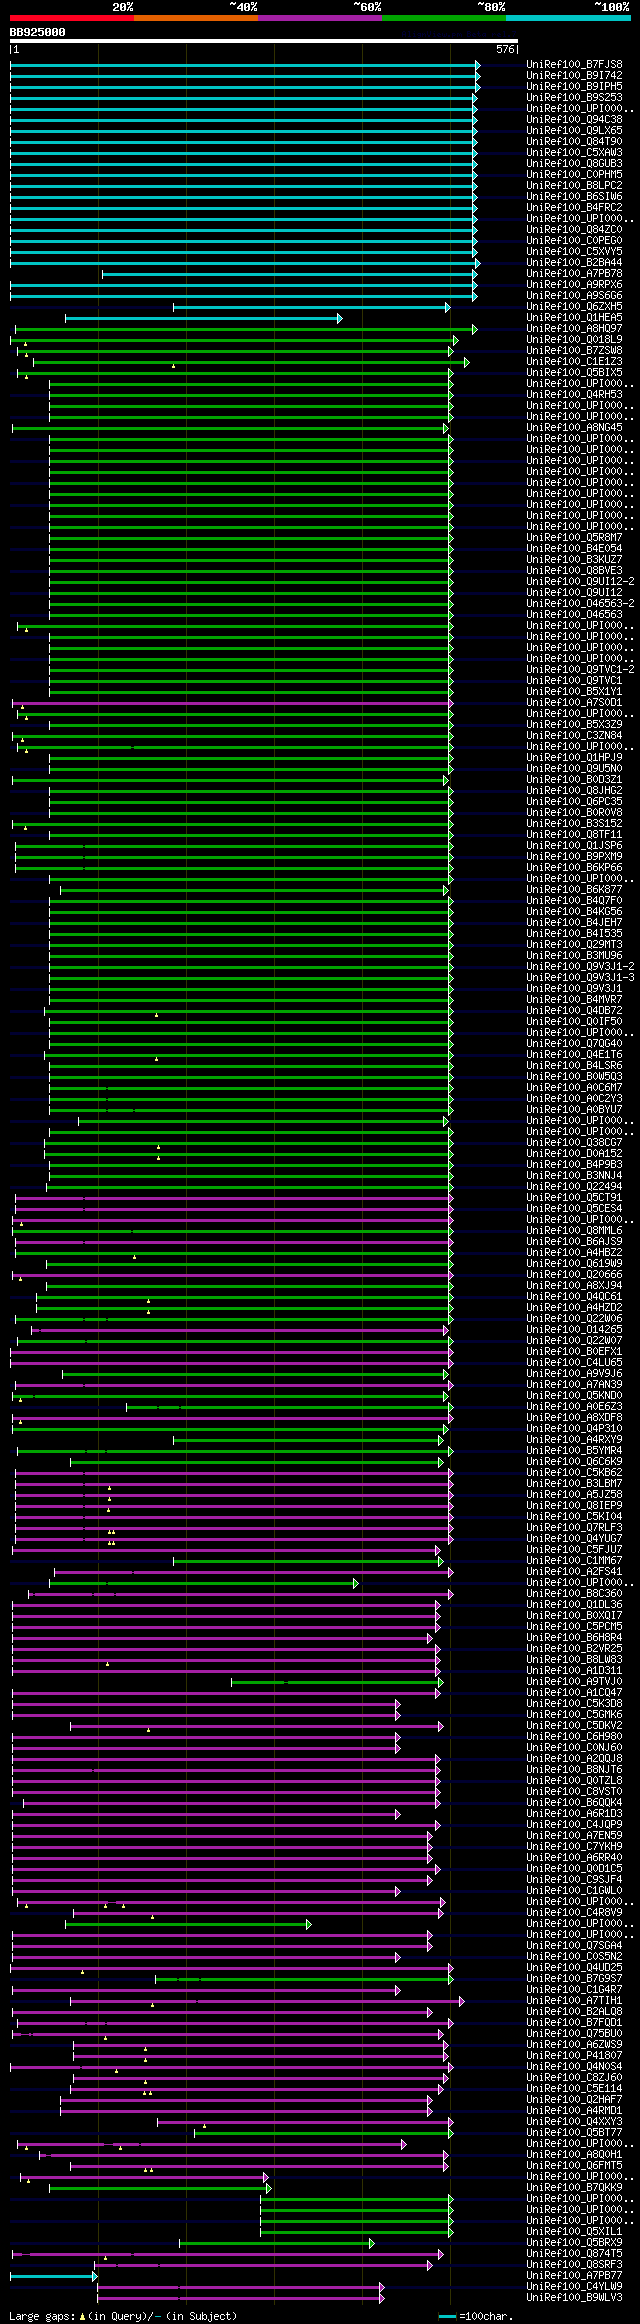The width and height of the screenshot is (640, 2324).
Task: Open hit UniRef100_Q6ZXH5
Action: [574, 307]
